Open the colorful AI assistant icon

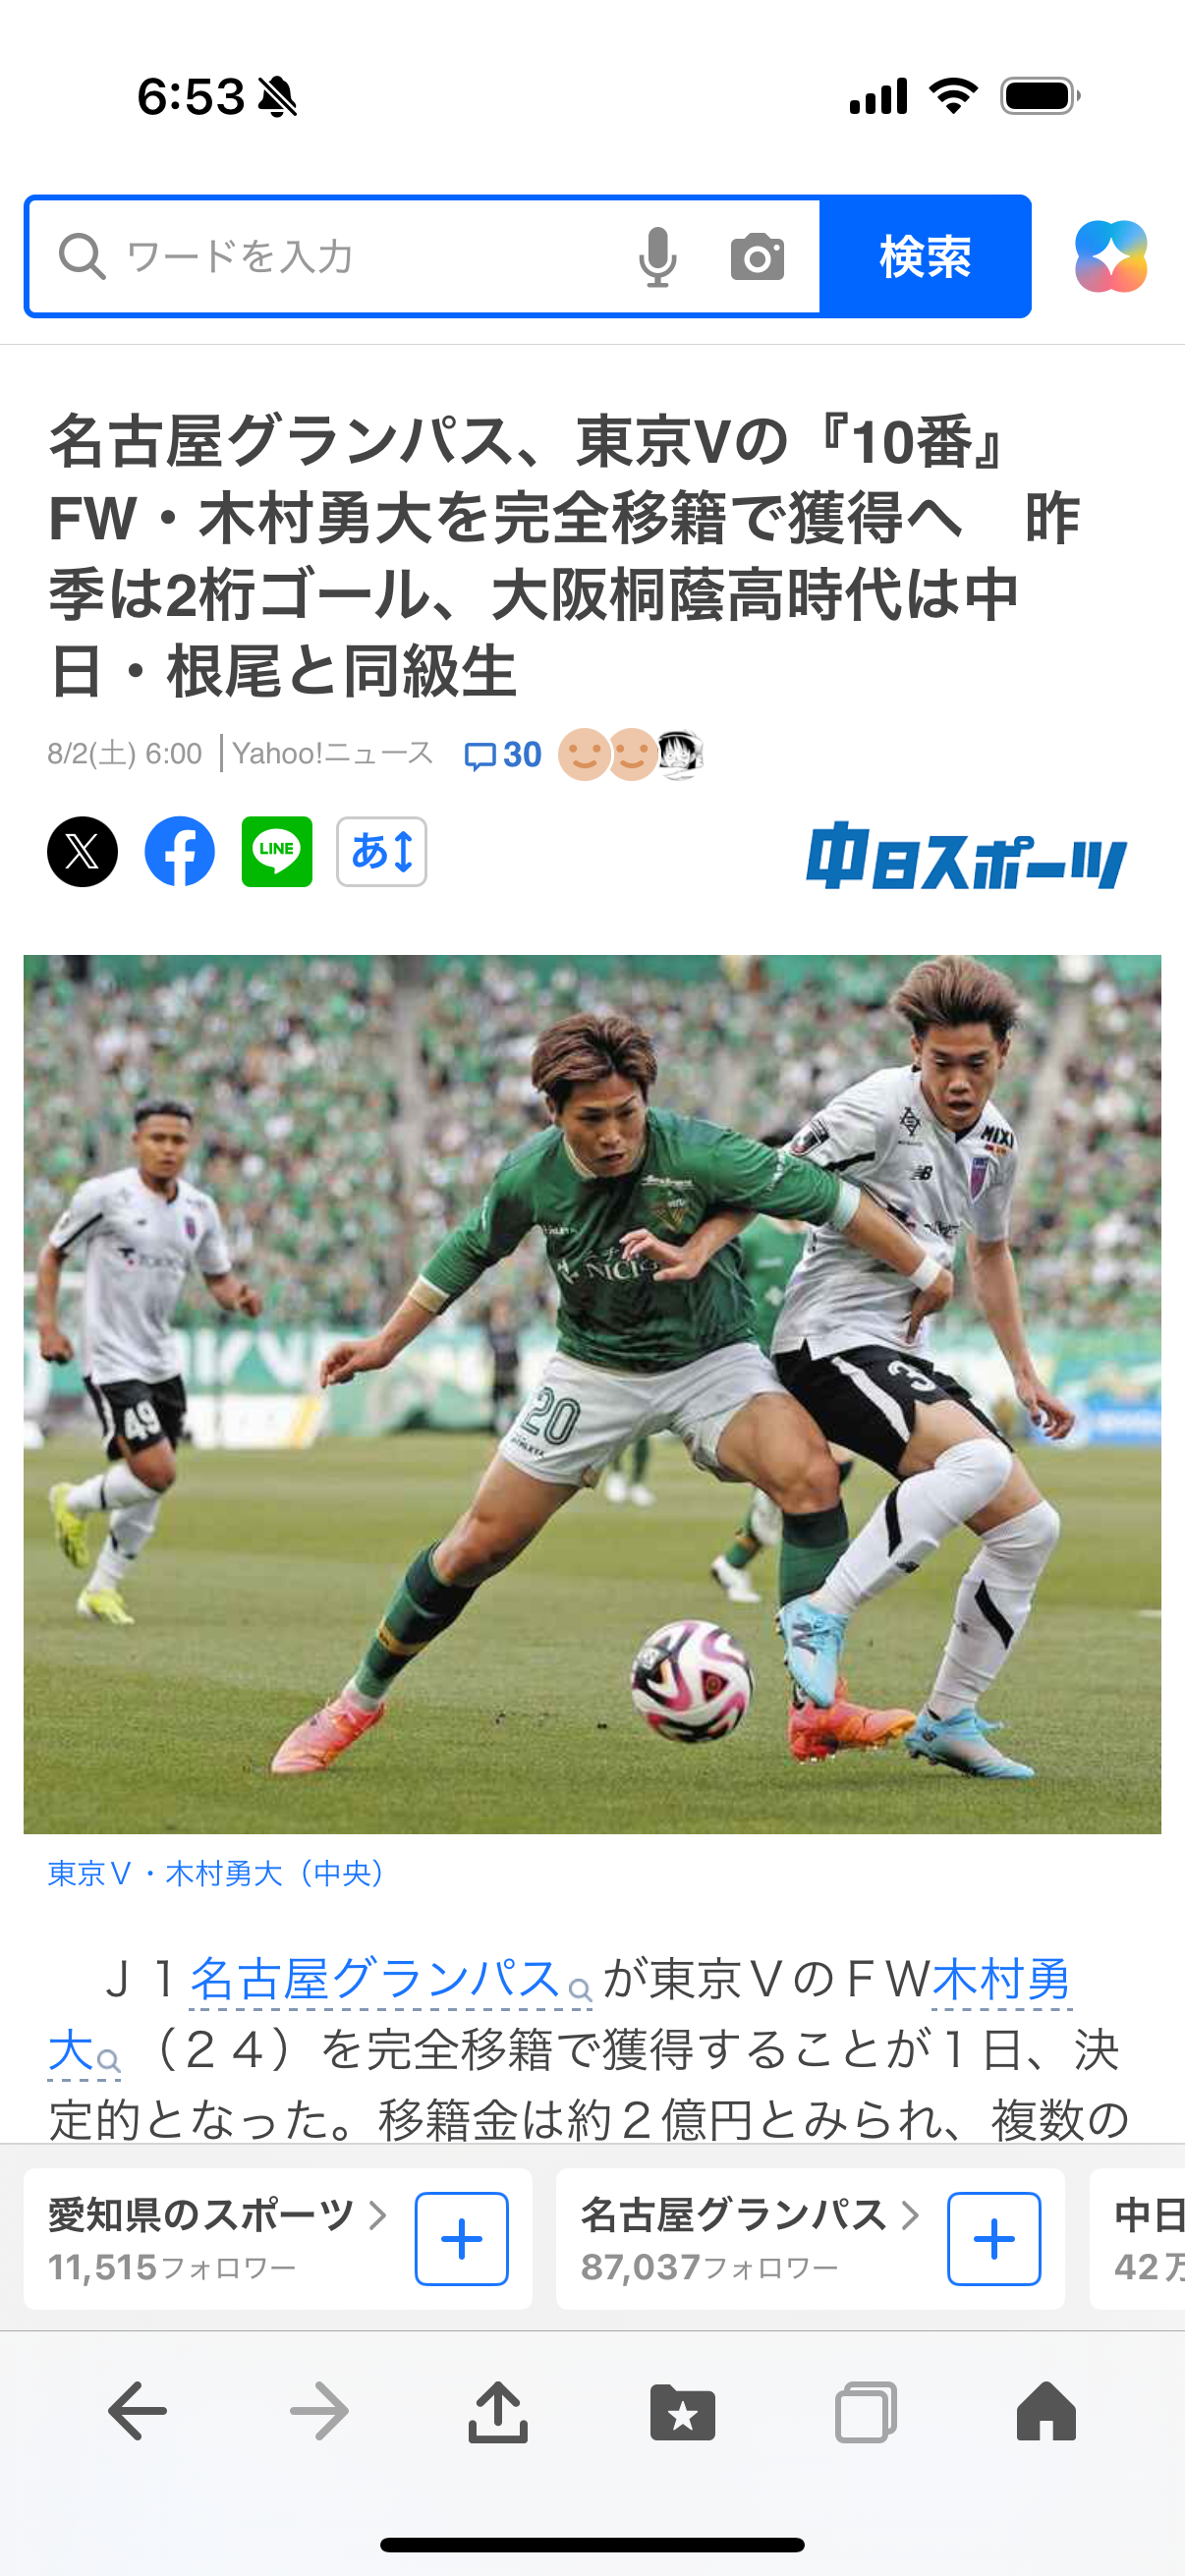tap(1110, 256)
